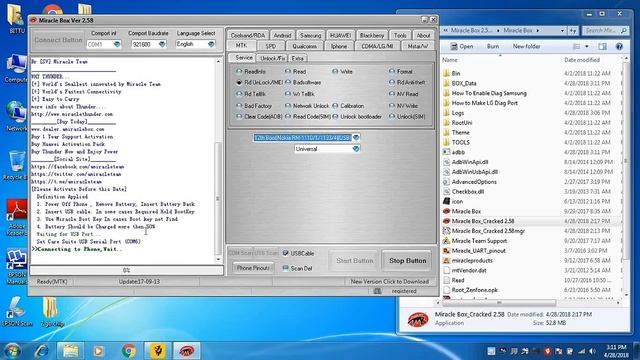Expand Explorer address bar history dropdown
This screenshot has height=360, width=640.
pyautogui.click(x=562, y=31)
